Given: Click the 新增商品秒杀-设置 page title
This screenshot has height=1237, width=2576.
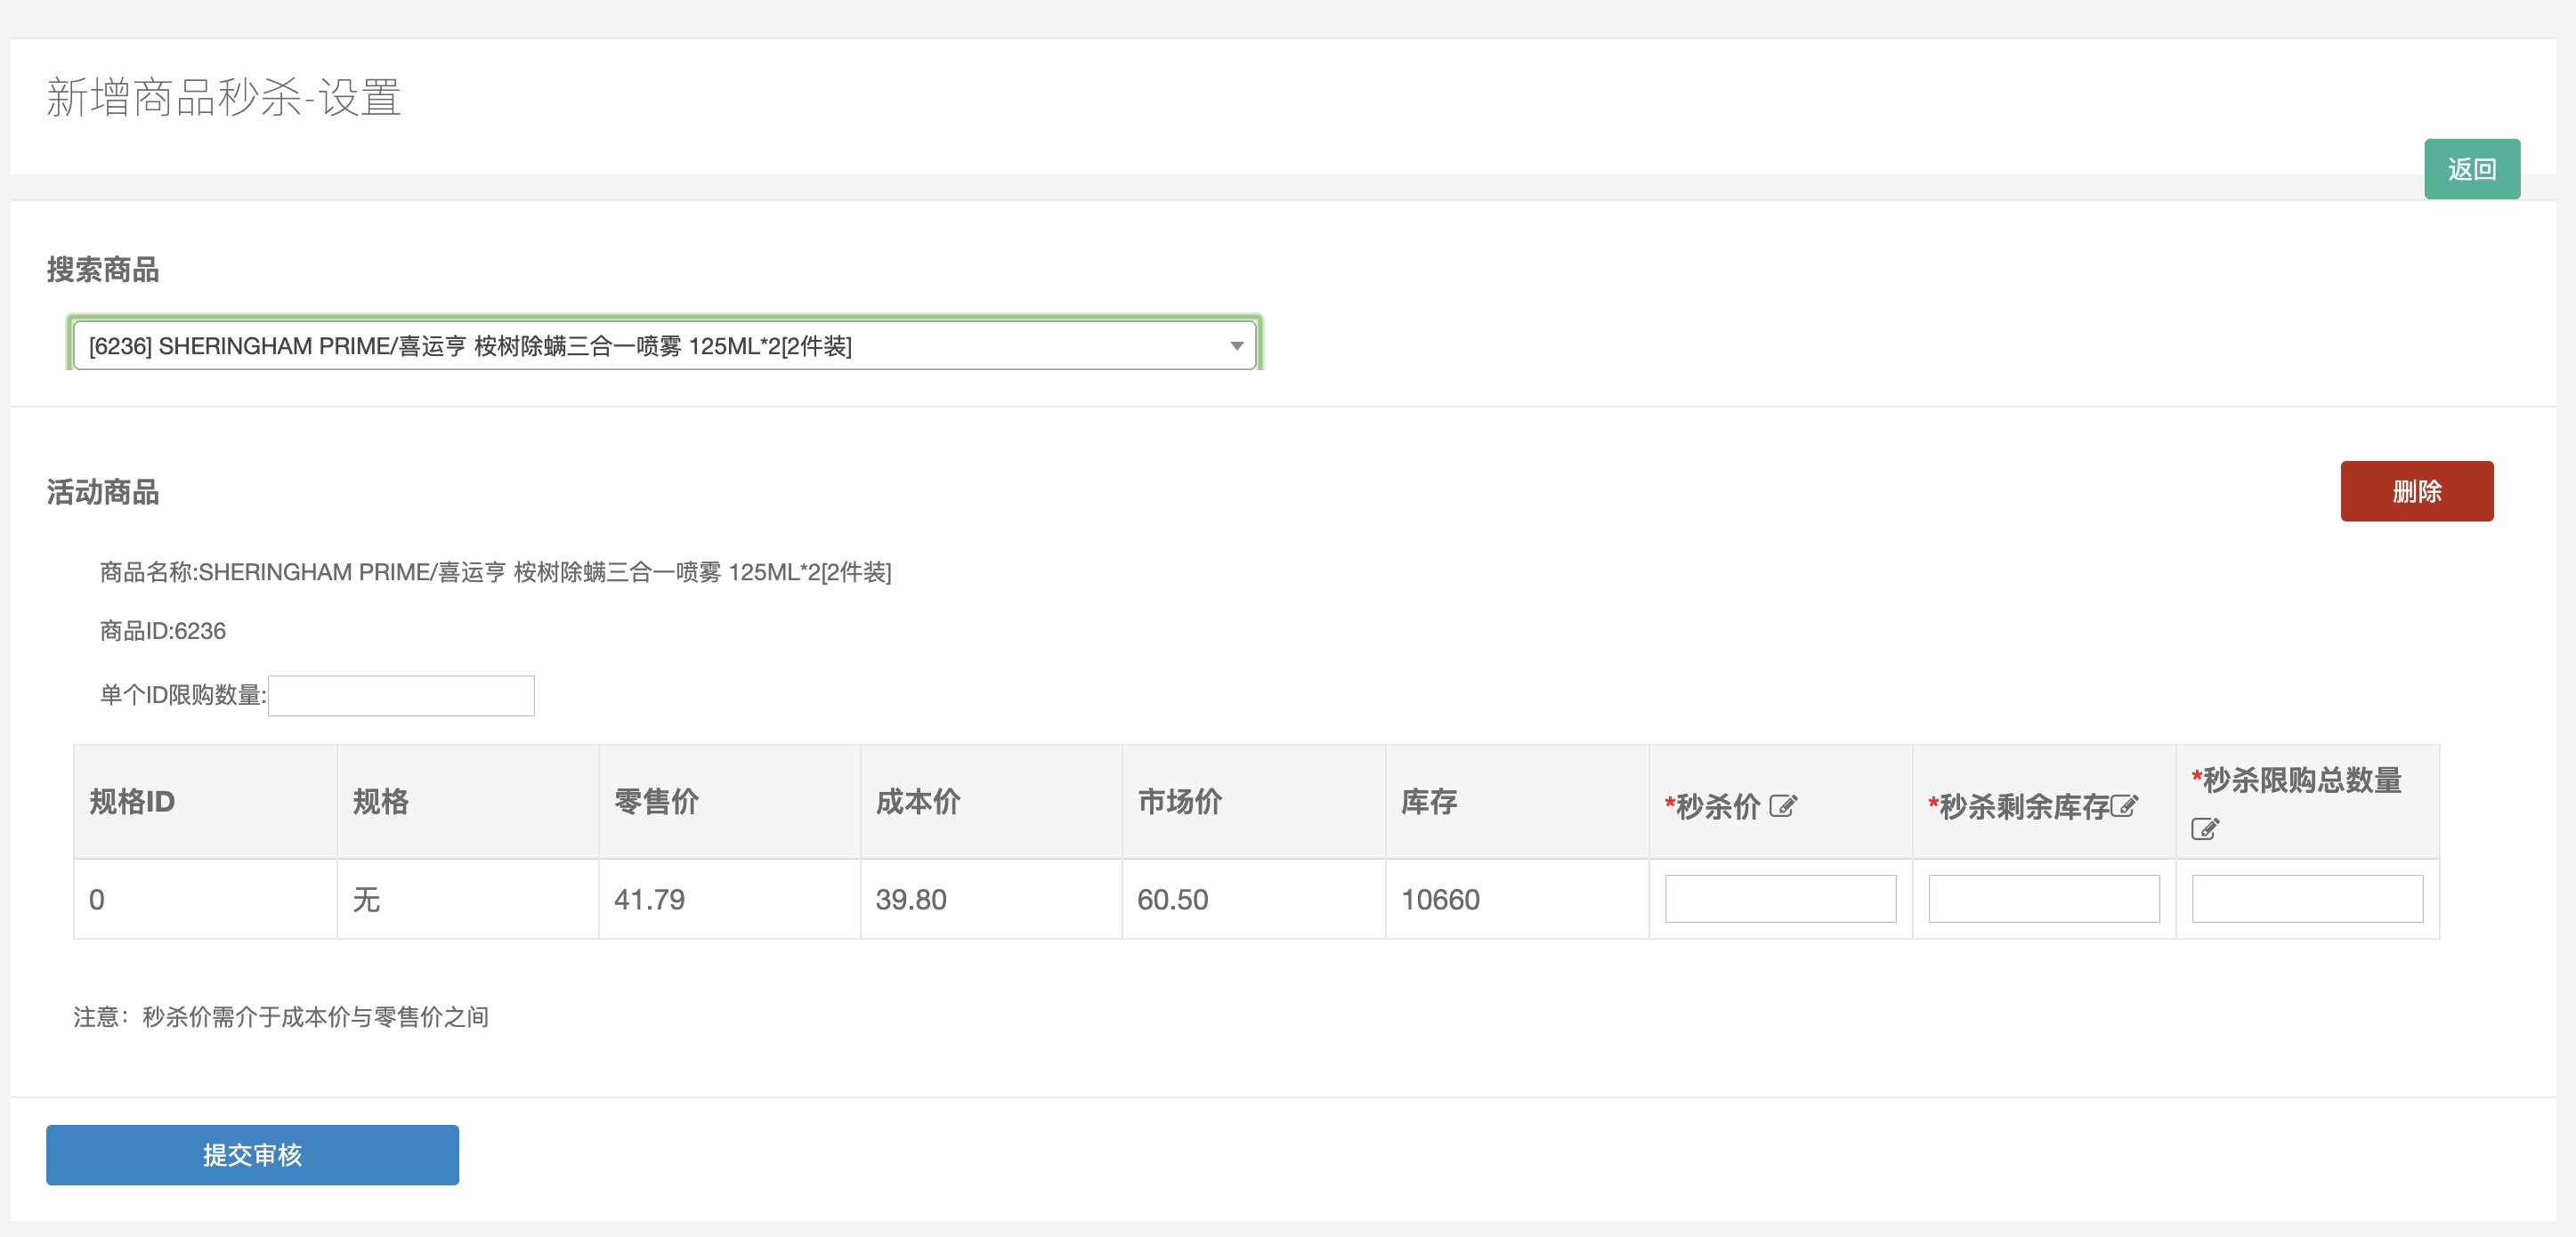Looking at the screenshot, I should coord(224,98).
